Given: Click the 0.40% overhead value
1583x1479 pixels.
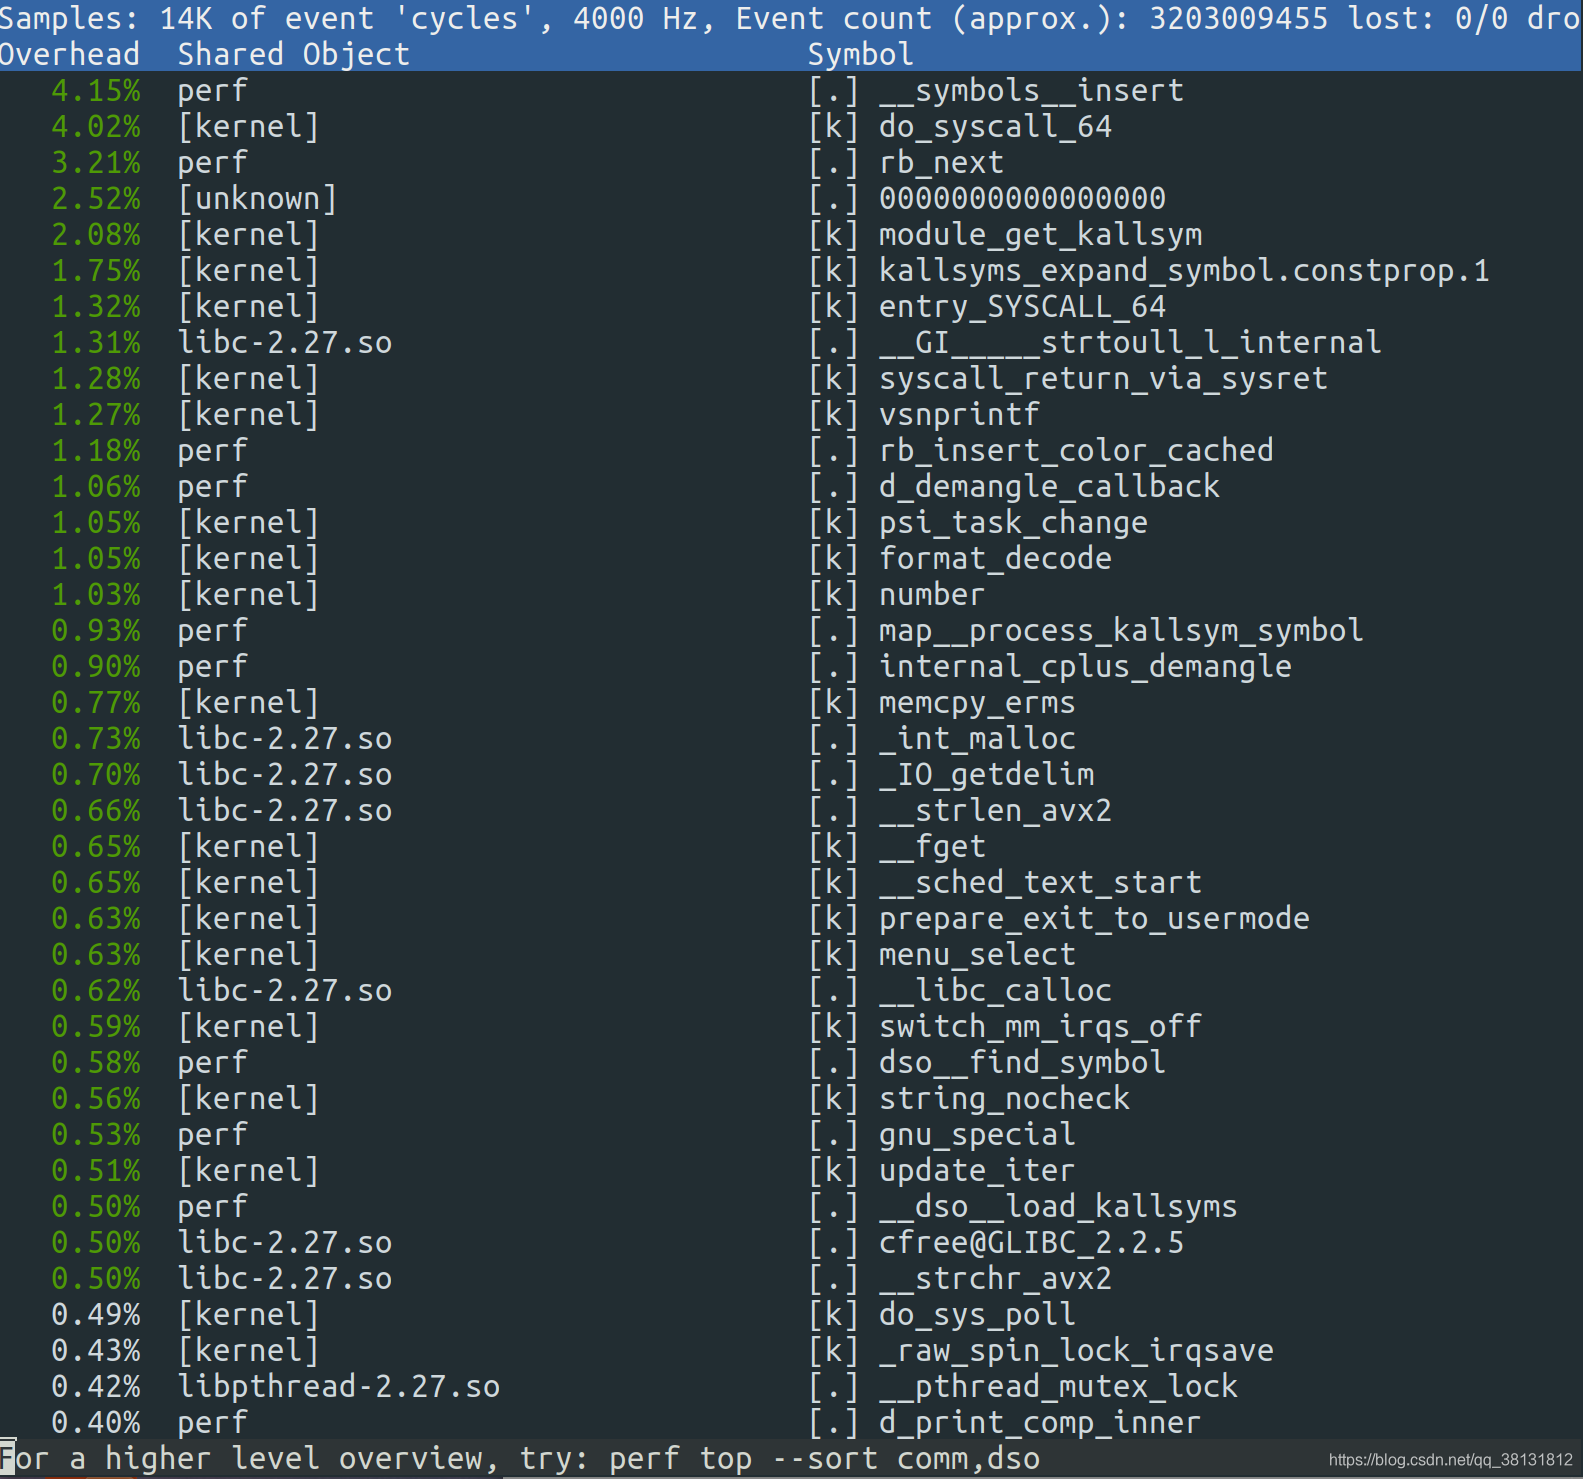Looking at the screenshot, I should [96, 1422].
